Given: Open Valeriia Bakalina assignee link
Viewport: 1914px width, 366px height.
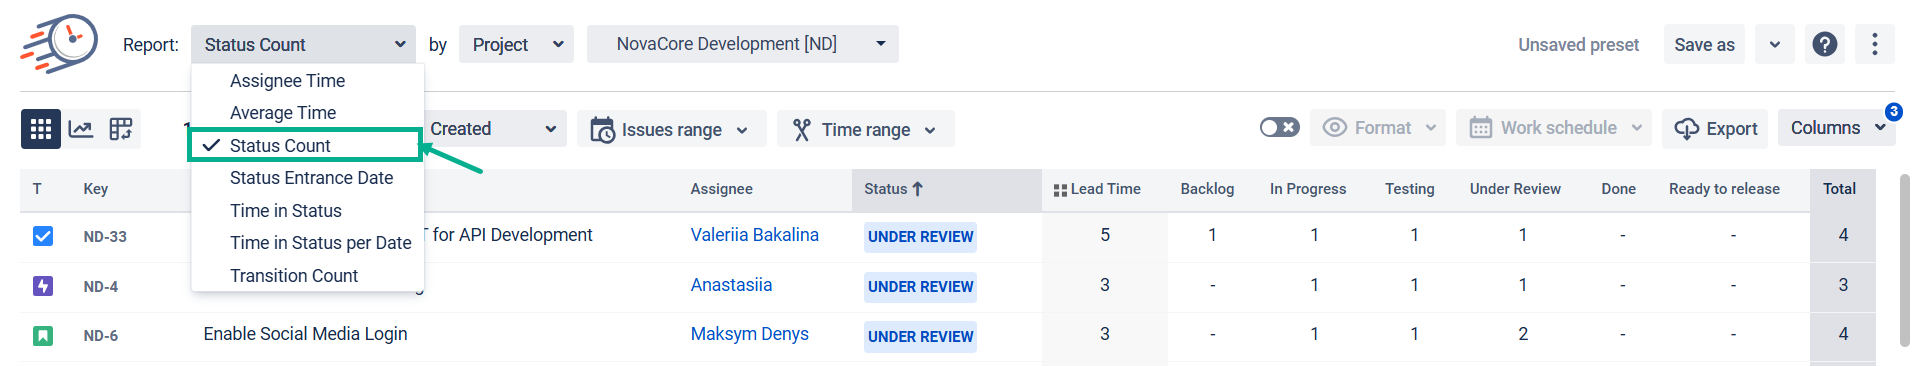Looking at the screenshot, I should coord(754,235).
